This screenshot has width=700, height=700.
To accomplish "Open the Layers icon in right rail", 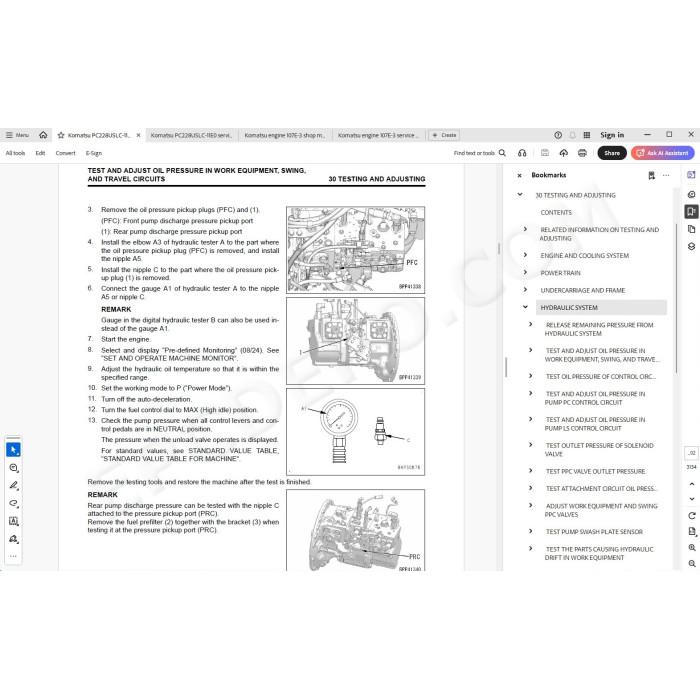I will 691,246.
